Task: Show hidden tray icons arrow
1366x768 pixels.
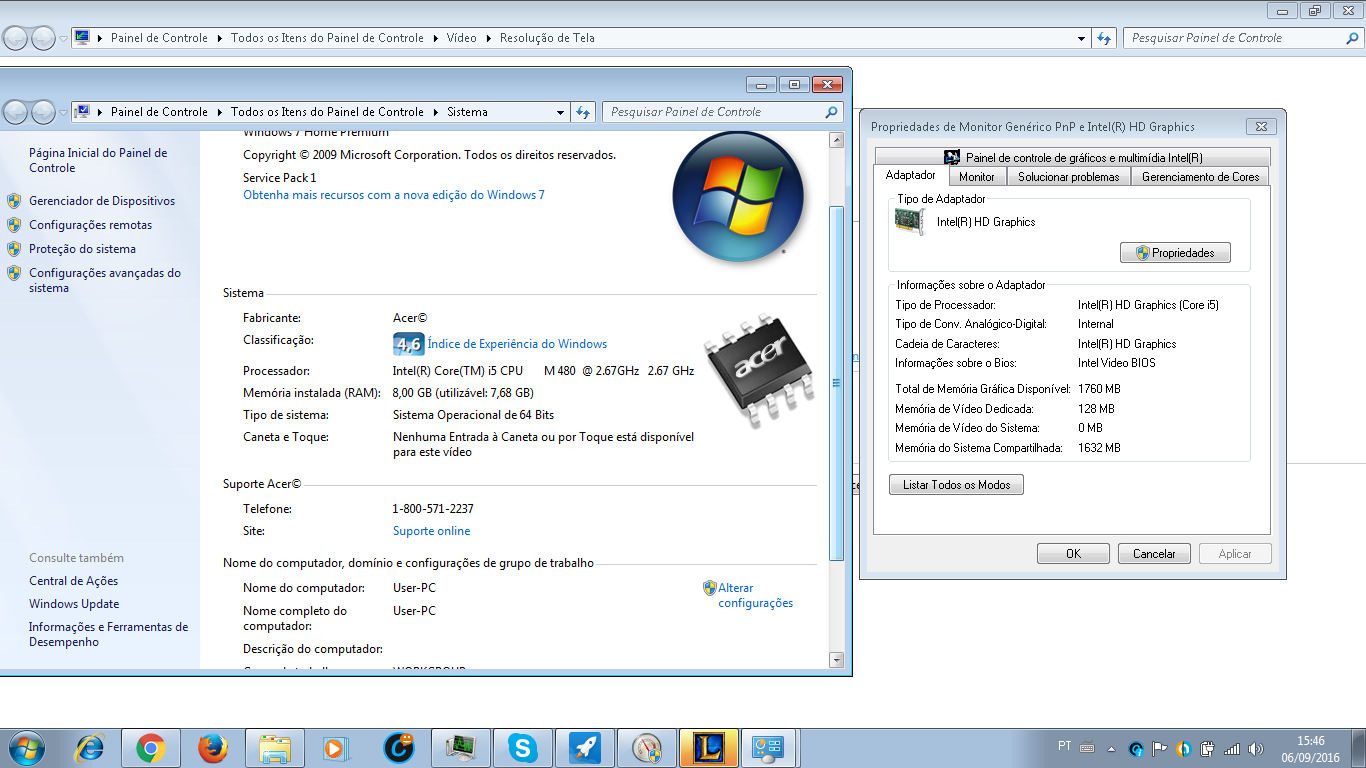Action: tap(1112, 748)
